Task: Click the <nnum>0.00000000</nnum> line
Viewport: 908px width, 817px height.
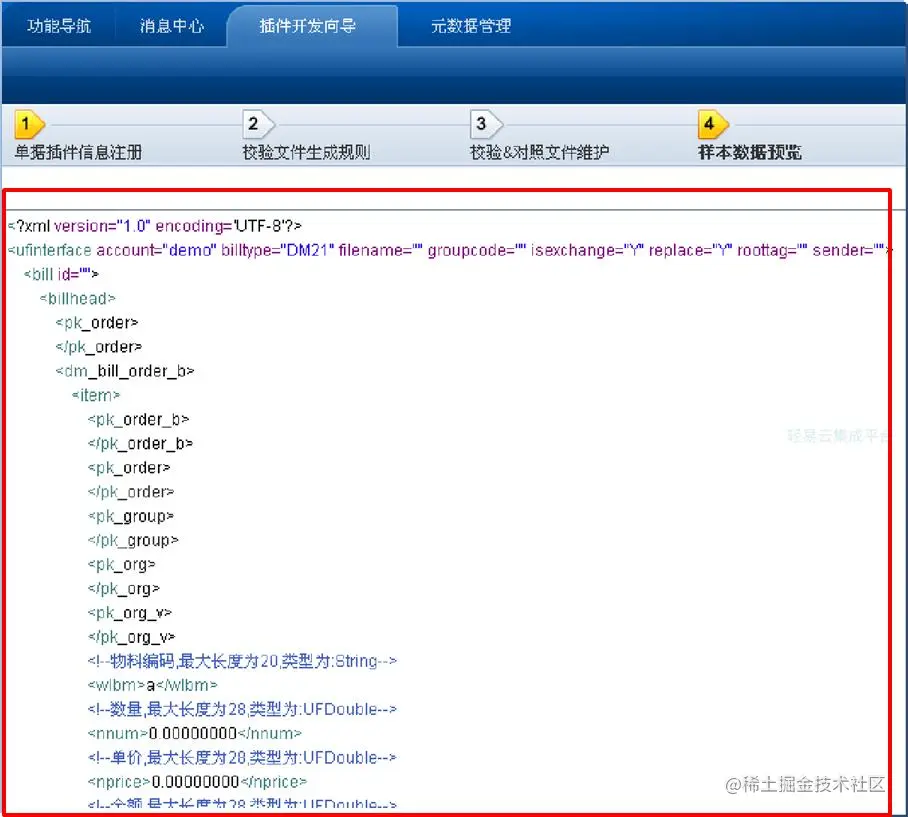Action: pos(195,734)
